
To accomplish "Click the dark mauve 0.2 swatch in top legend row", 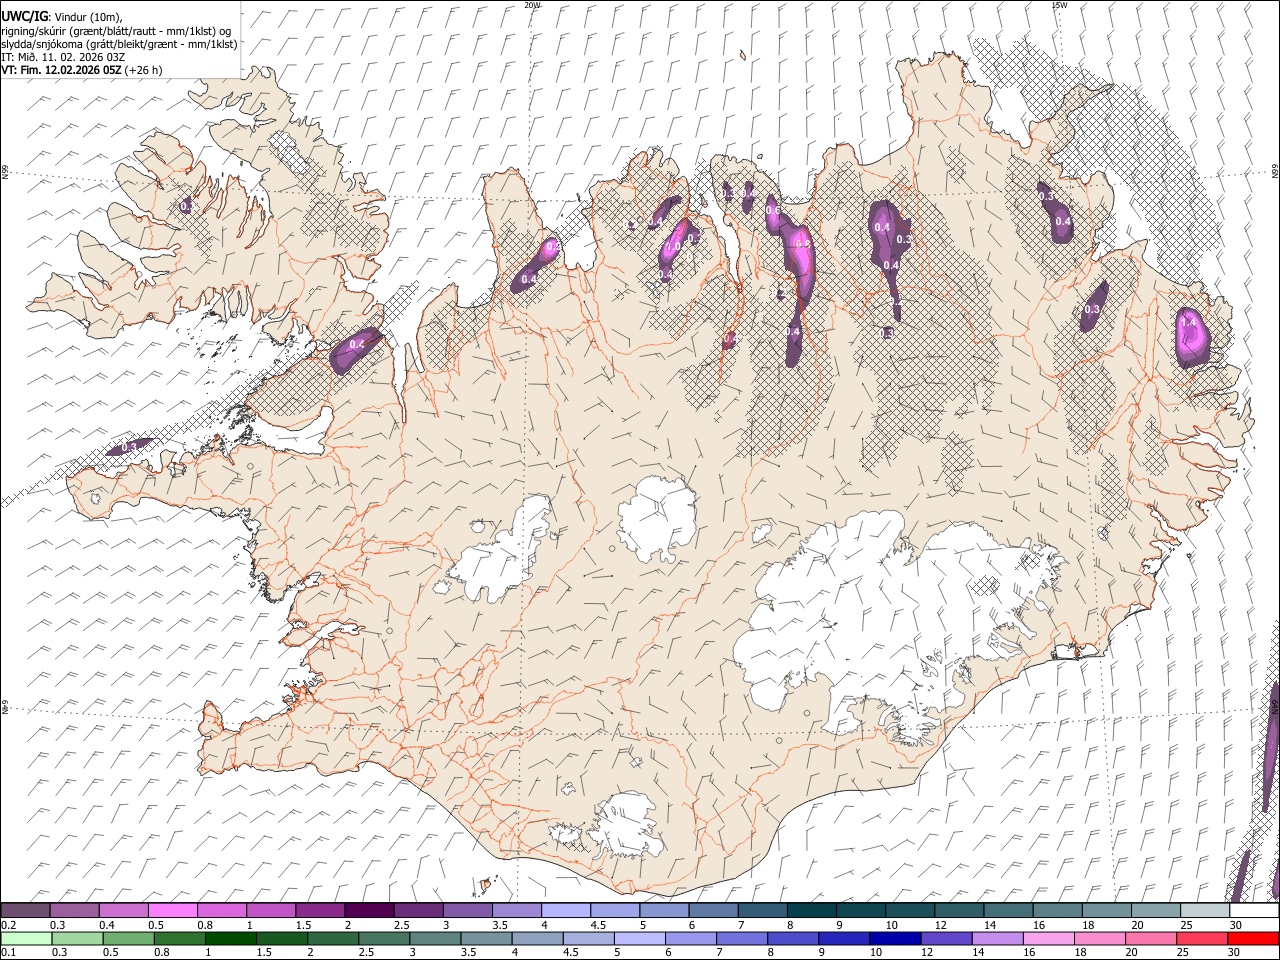I will click(25, 911).
